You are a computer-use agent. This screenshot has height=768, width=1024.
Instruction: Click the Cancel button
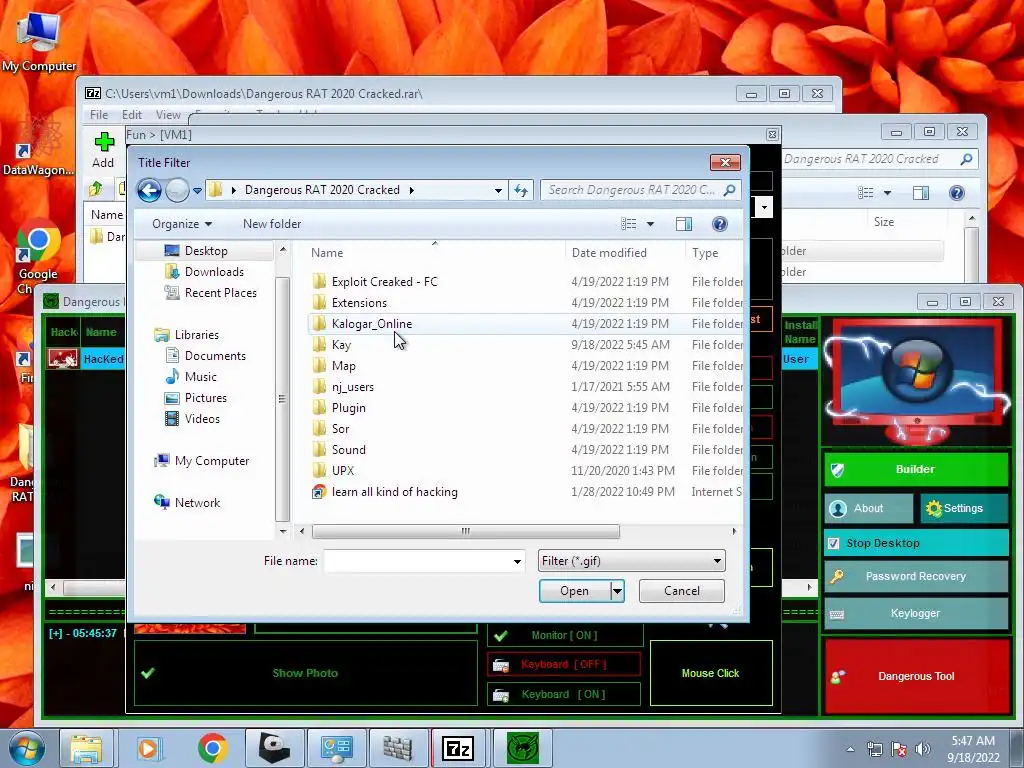[x=682, y=591]
